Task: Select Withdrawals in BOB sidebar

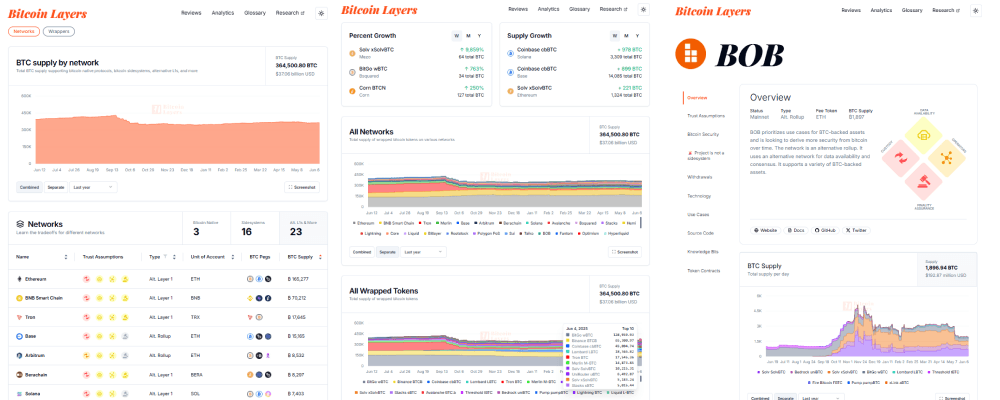Action: tap(699, 177)
